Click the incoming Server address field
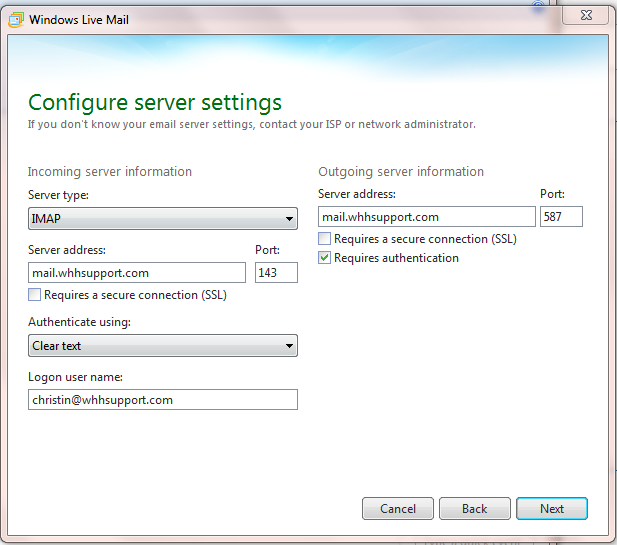 [x=136, y=272]
